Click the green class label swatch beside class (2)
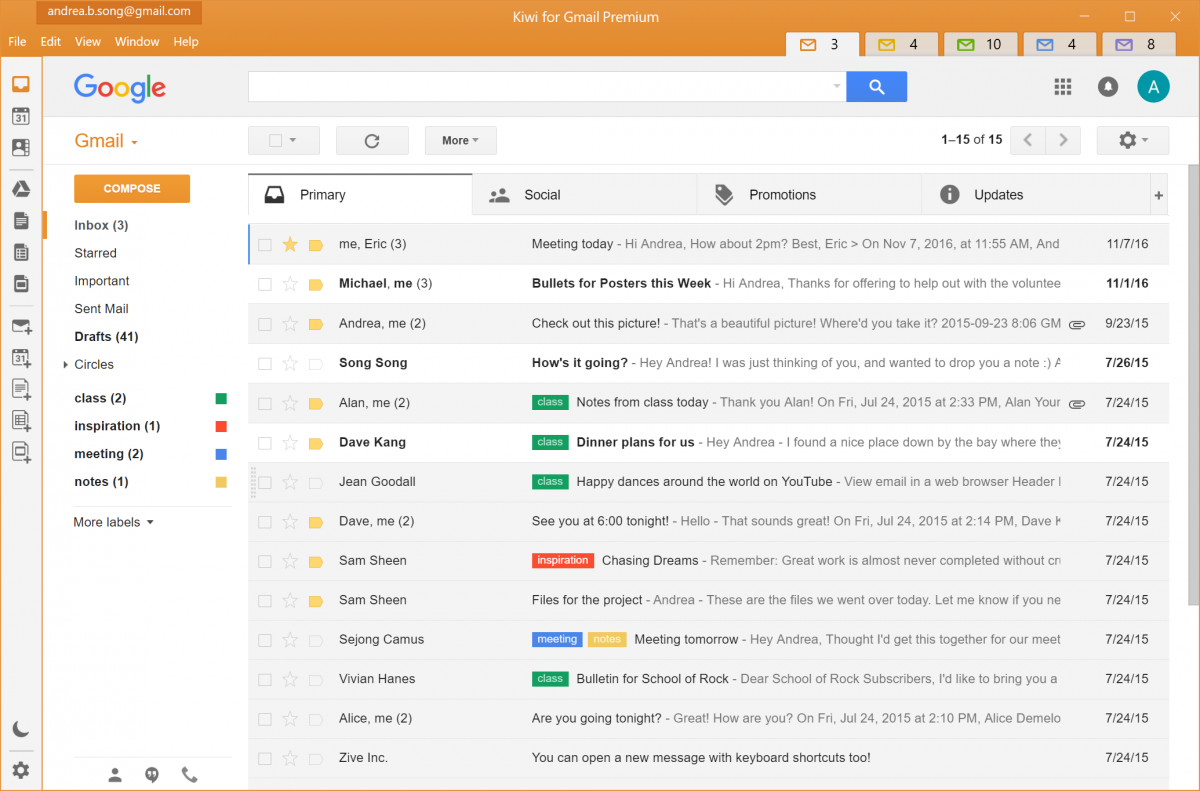Screen dimensions: 1200x791 pyautogui.click(x=220, y=397)
